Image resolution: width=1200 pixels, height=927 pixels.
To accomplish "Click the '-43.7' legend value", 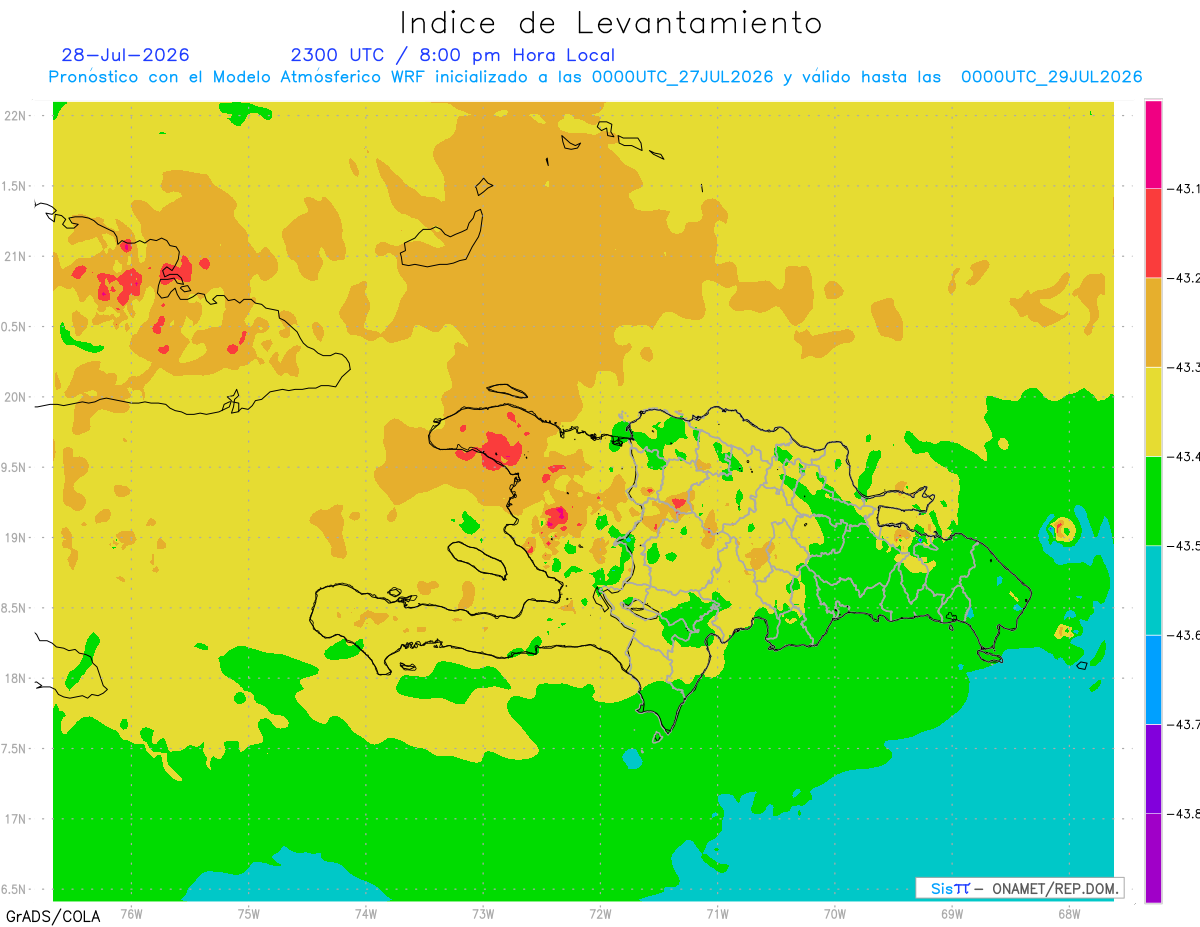I will point(1184,724).
